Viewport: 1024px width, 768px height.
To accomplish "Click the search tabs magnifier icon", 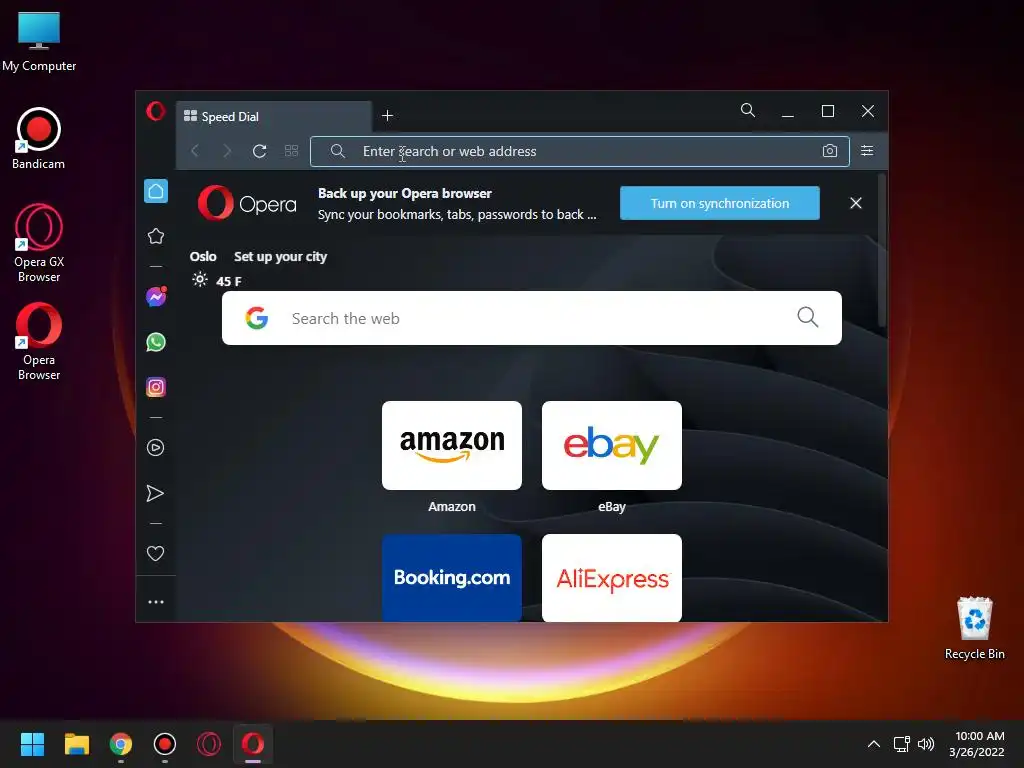I will point(748,110).
